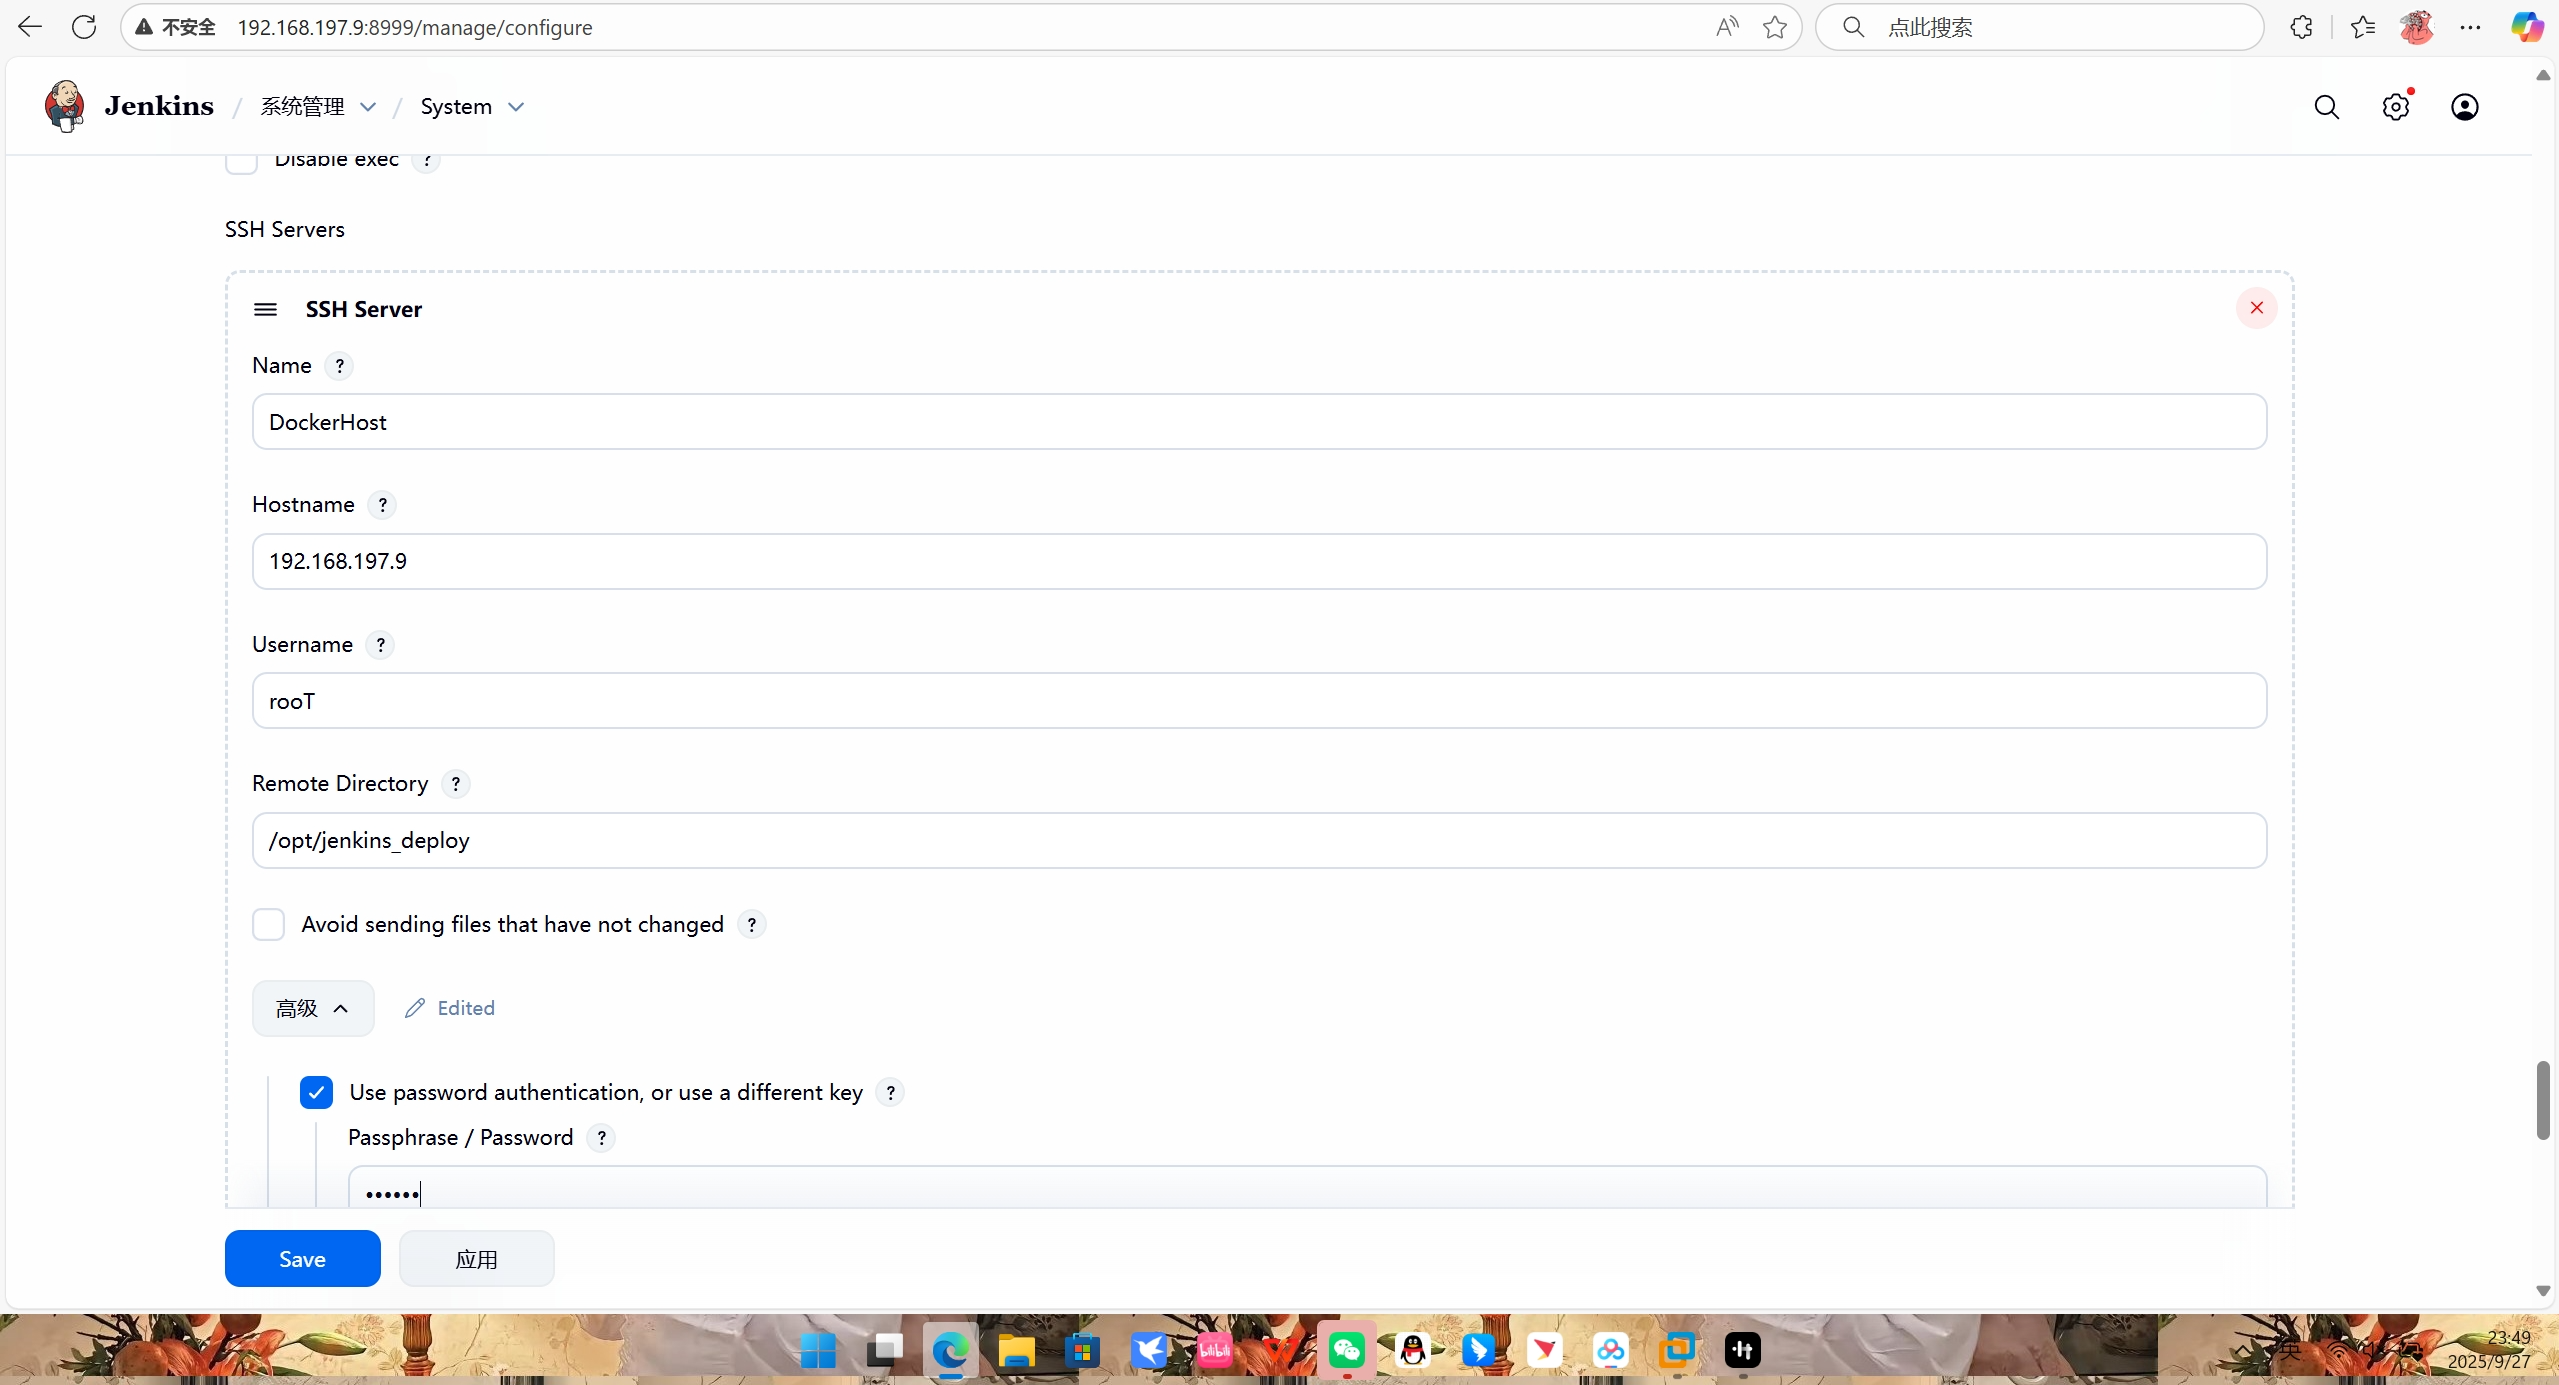Viewport: 2559px width, 1385px height.
Task: Show help for Disable exec option
Action: (426, 160)
